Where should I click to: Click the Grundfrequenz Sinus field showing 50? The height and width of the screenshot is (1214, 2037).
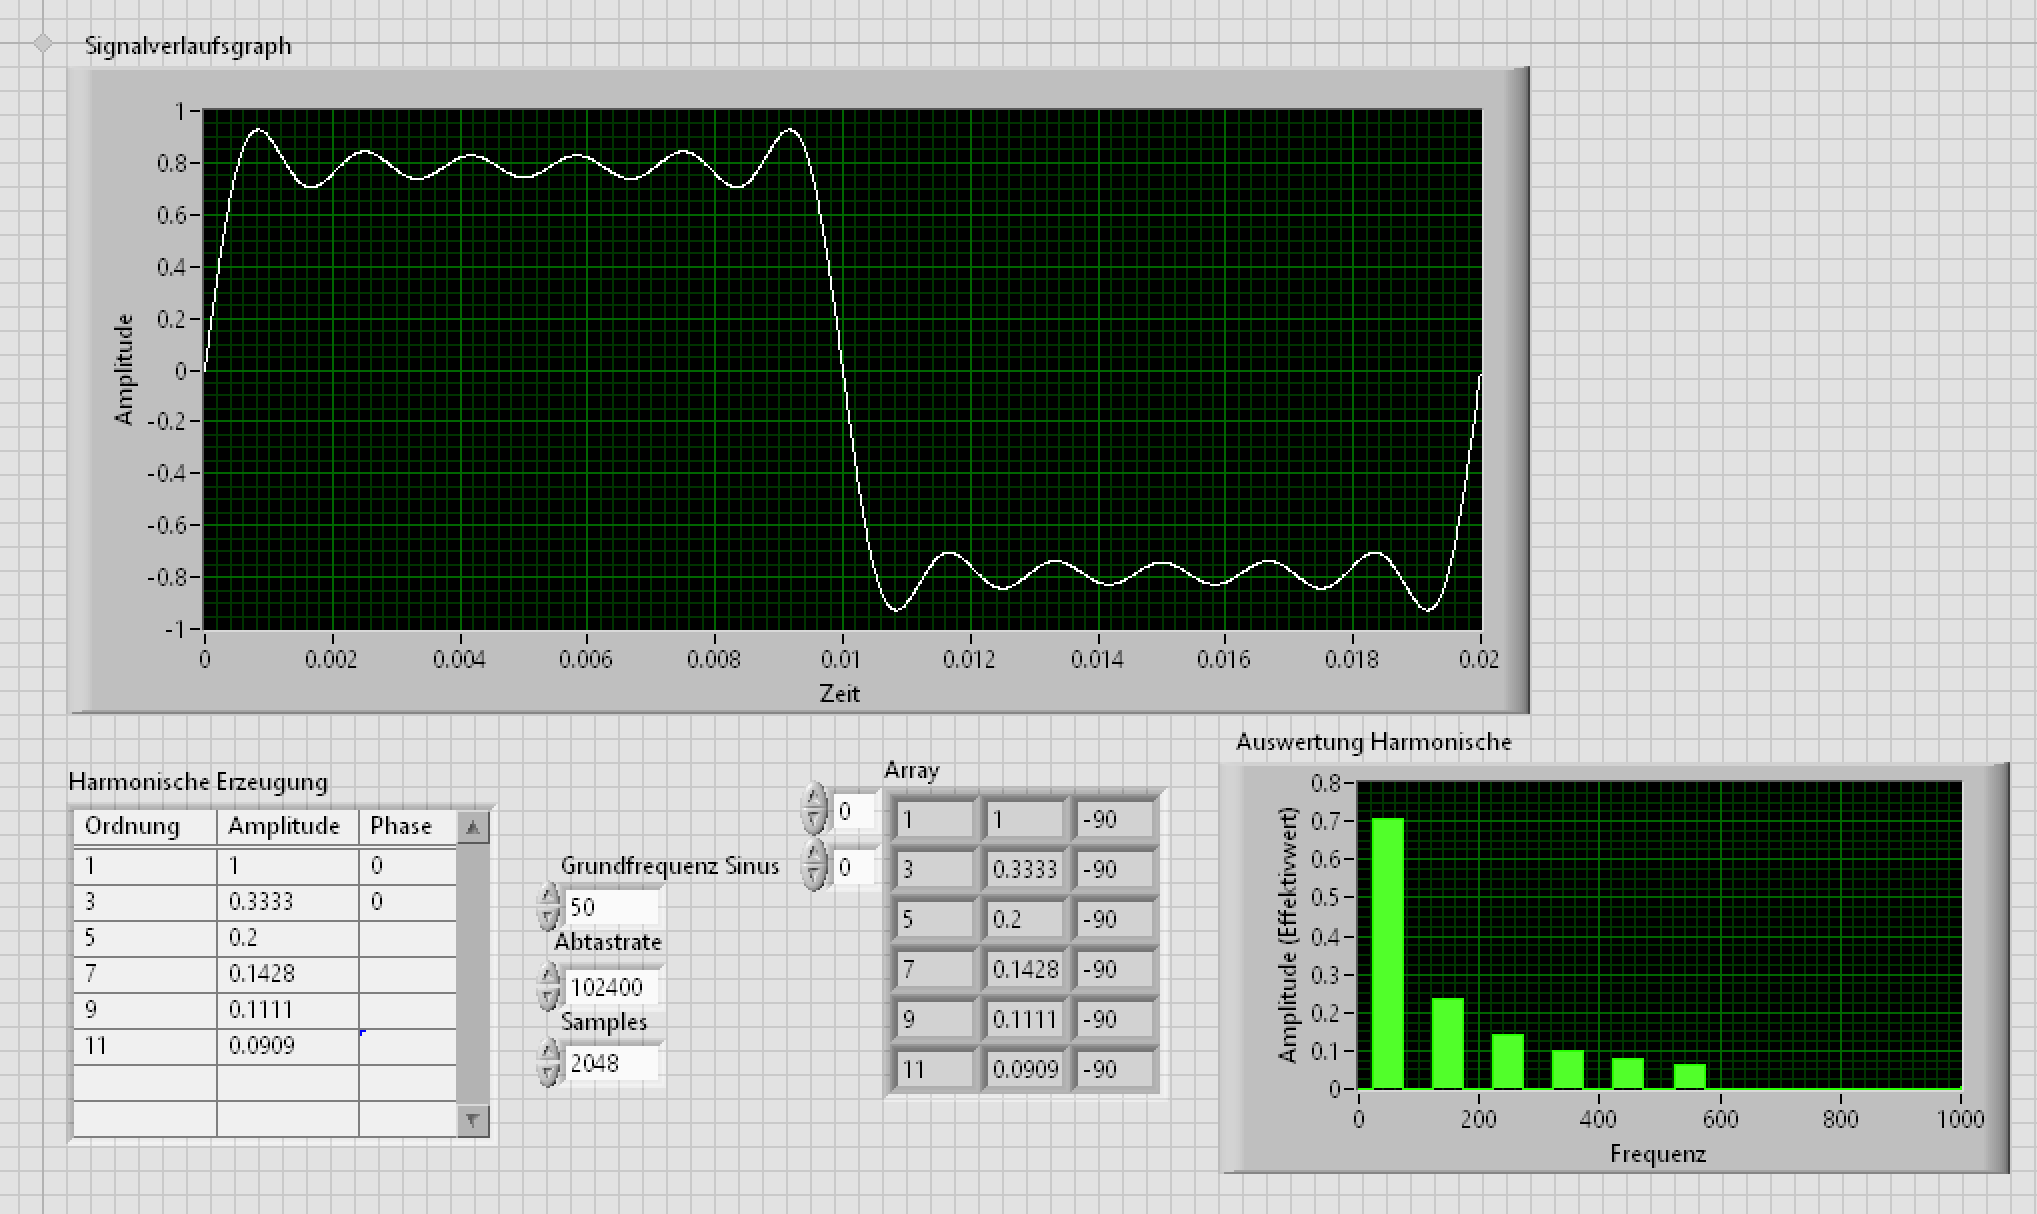pyautogui.click(x=610, y=907)
